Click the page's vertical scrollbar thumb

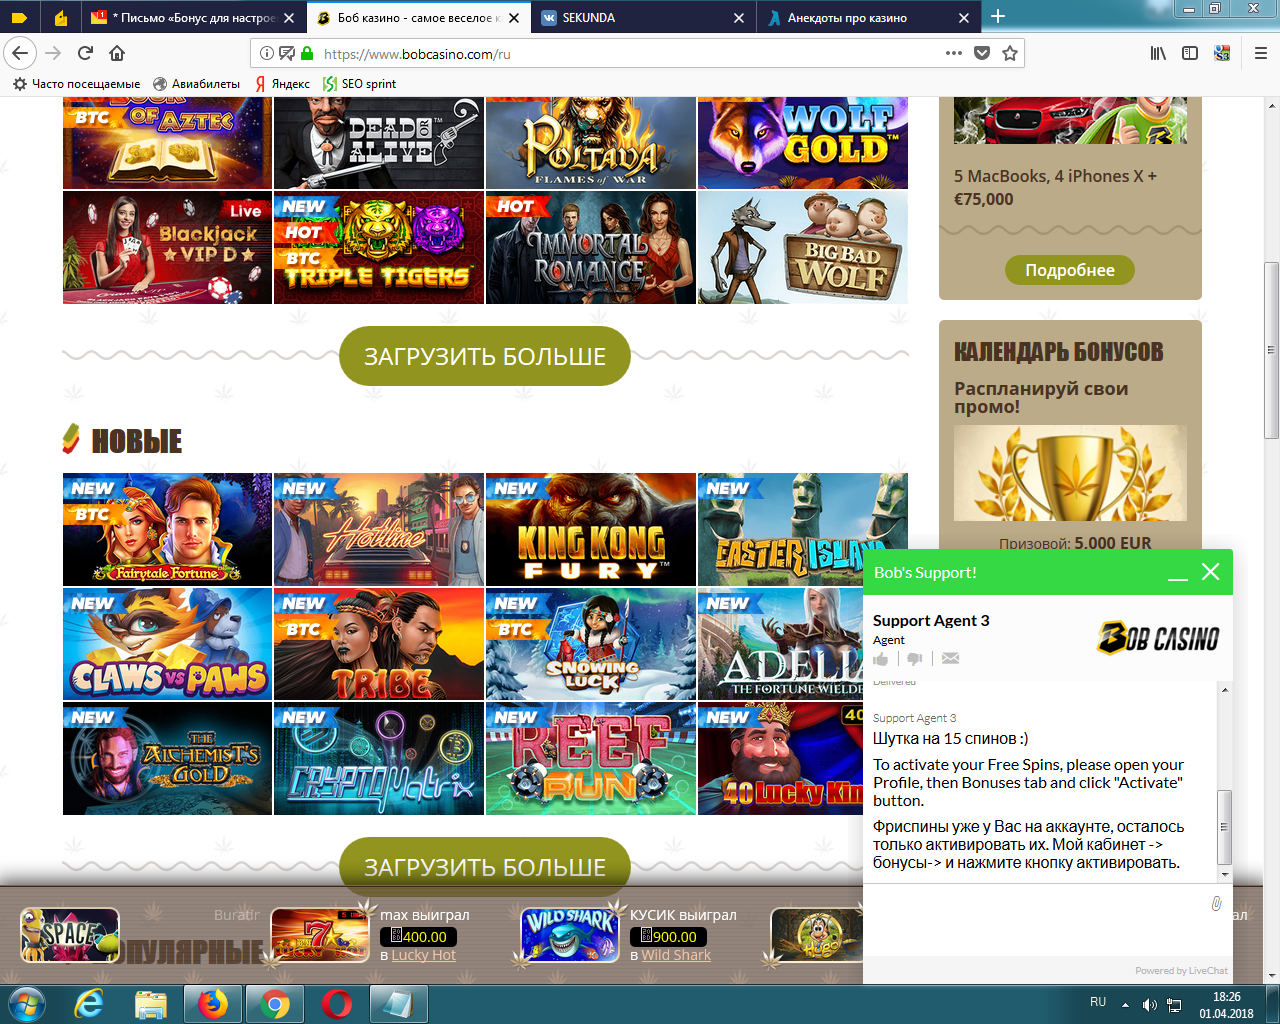[x=1271, y=350]
